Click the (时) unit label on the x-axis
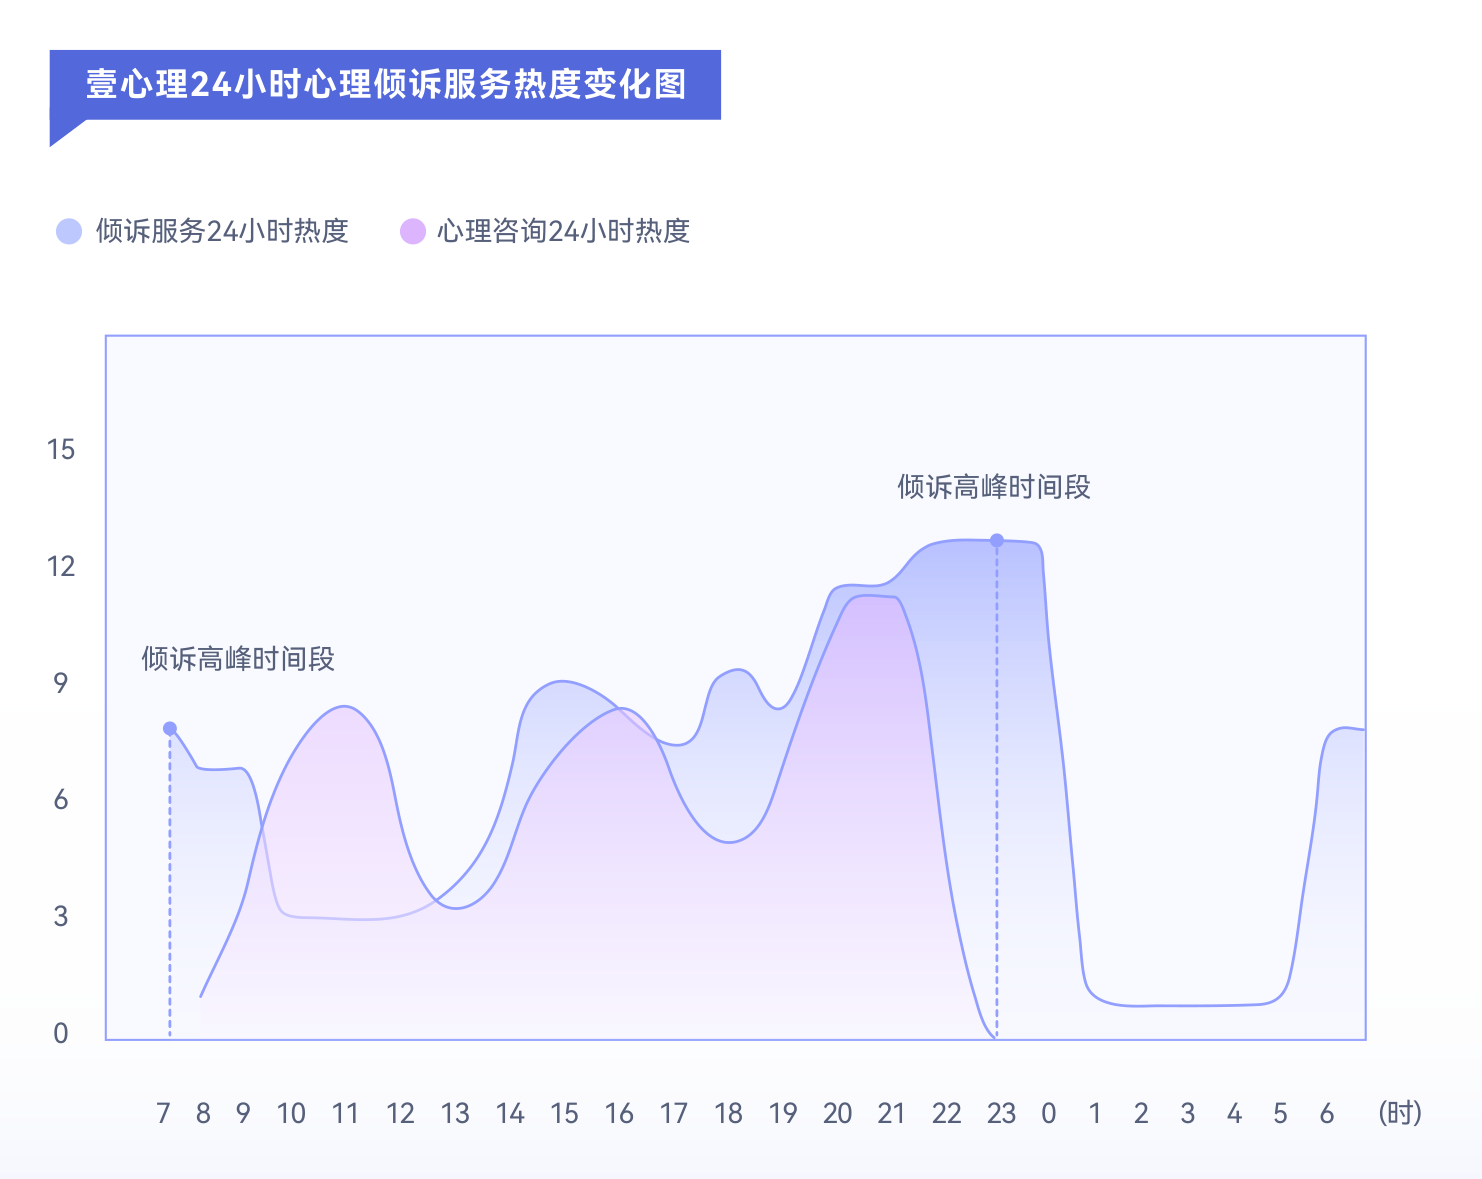Image resolution: width=1482 pixels, height=1179 pixels. pyautogui.click(x=1400, y=1113)
